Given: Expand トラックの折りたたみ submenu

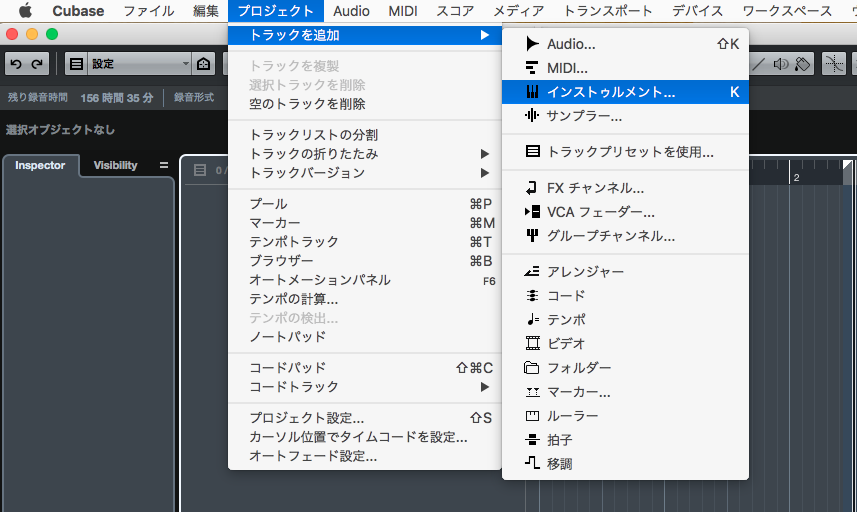Looking at the screenshot, I should pos(365,154).
